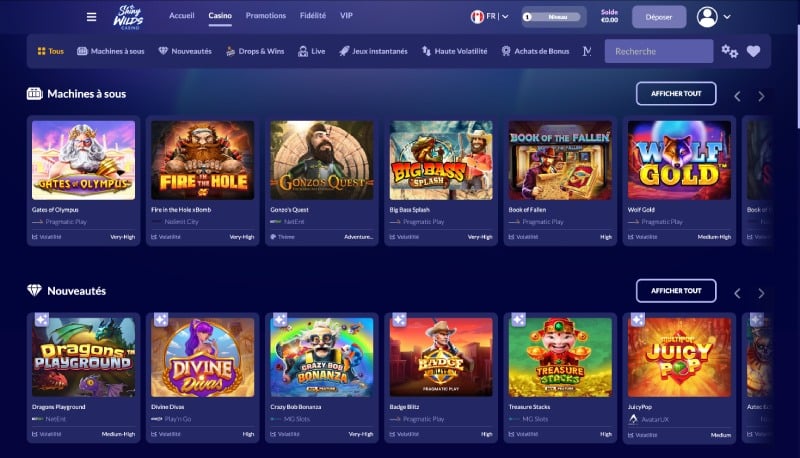Viewport: 800px width, 458px height.
Task: Slide Nouveautés carousel to next
Action: pyautogui.click(x=761, y=293)
